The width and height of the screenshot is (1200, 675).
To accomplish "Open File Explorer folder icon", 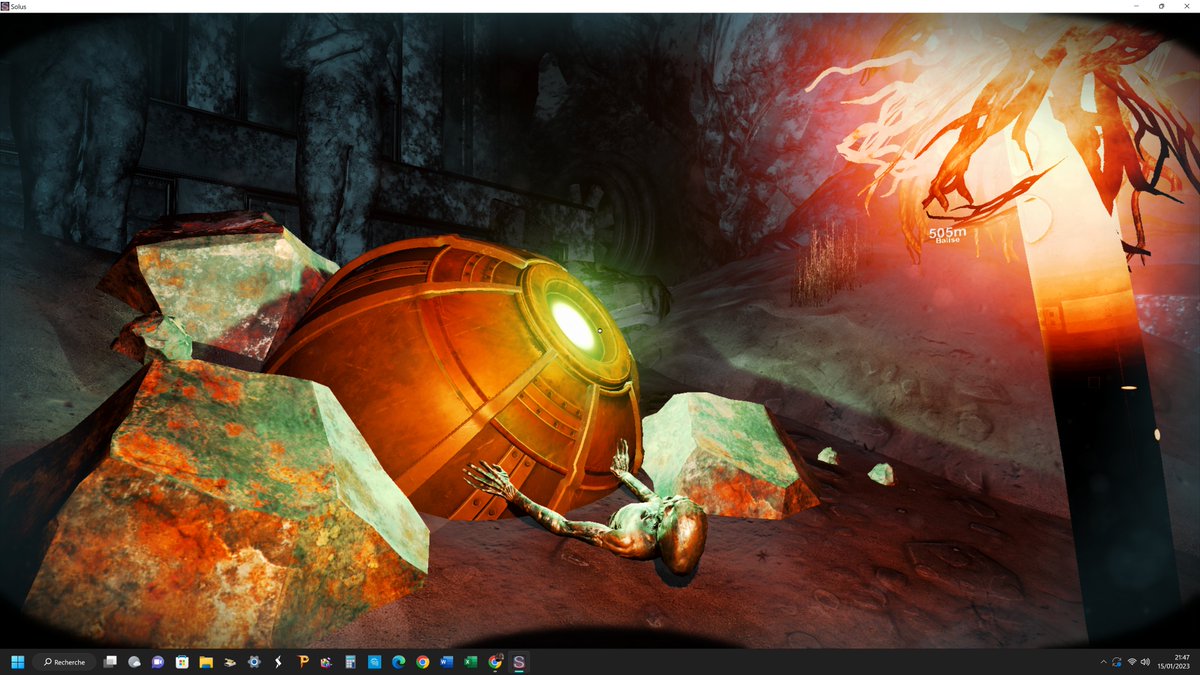I will point(206,662).
